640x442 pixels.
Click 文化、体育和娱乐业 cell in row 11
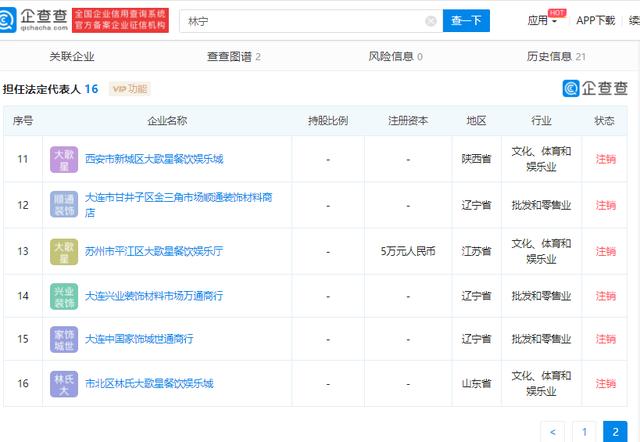click(541, 159)
